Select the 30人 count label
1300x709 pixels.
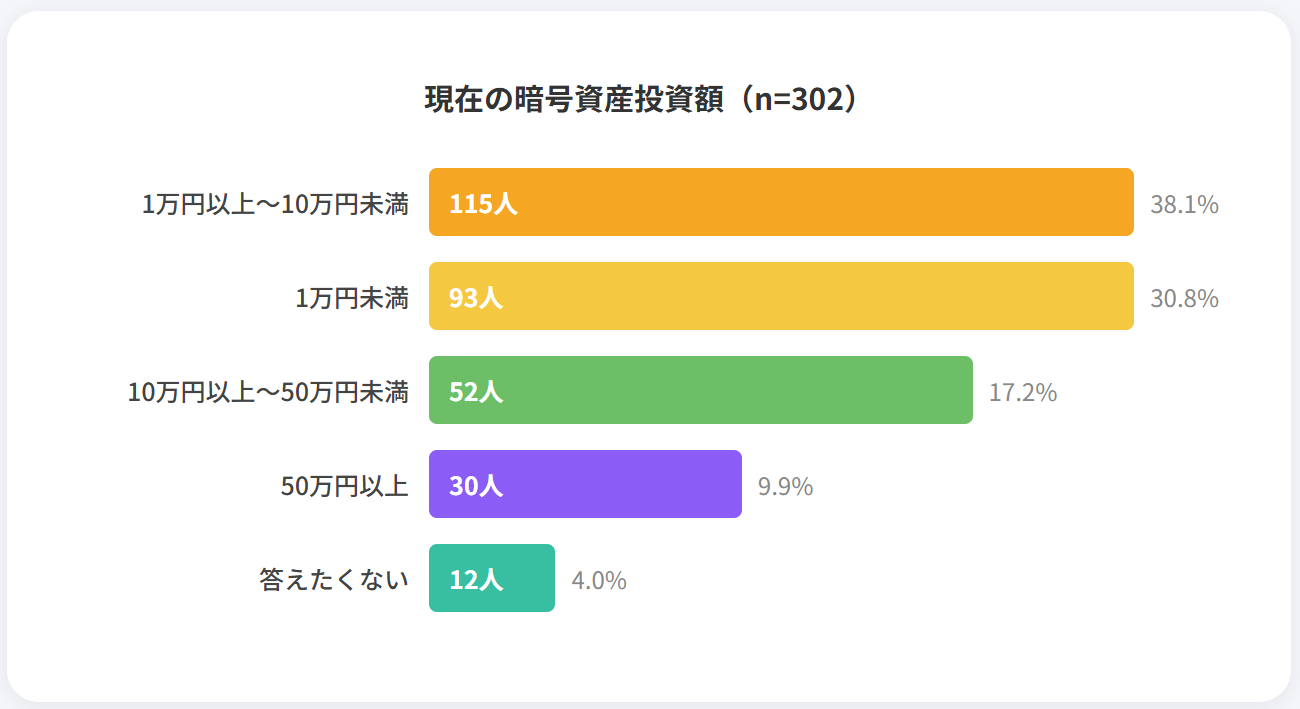pos(476,486)
